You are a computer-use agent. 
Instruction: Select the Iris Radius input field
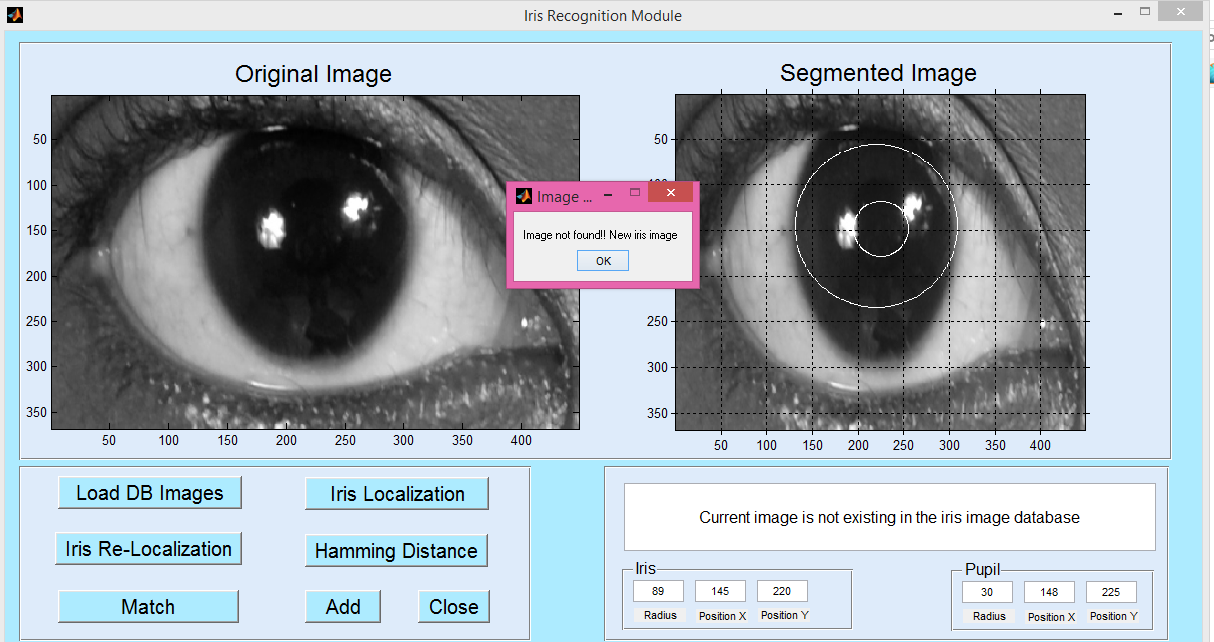click(658, 591)
